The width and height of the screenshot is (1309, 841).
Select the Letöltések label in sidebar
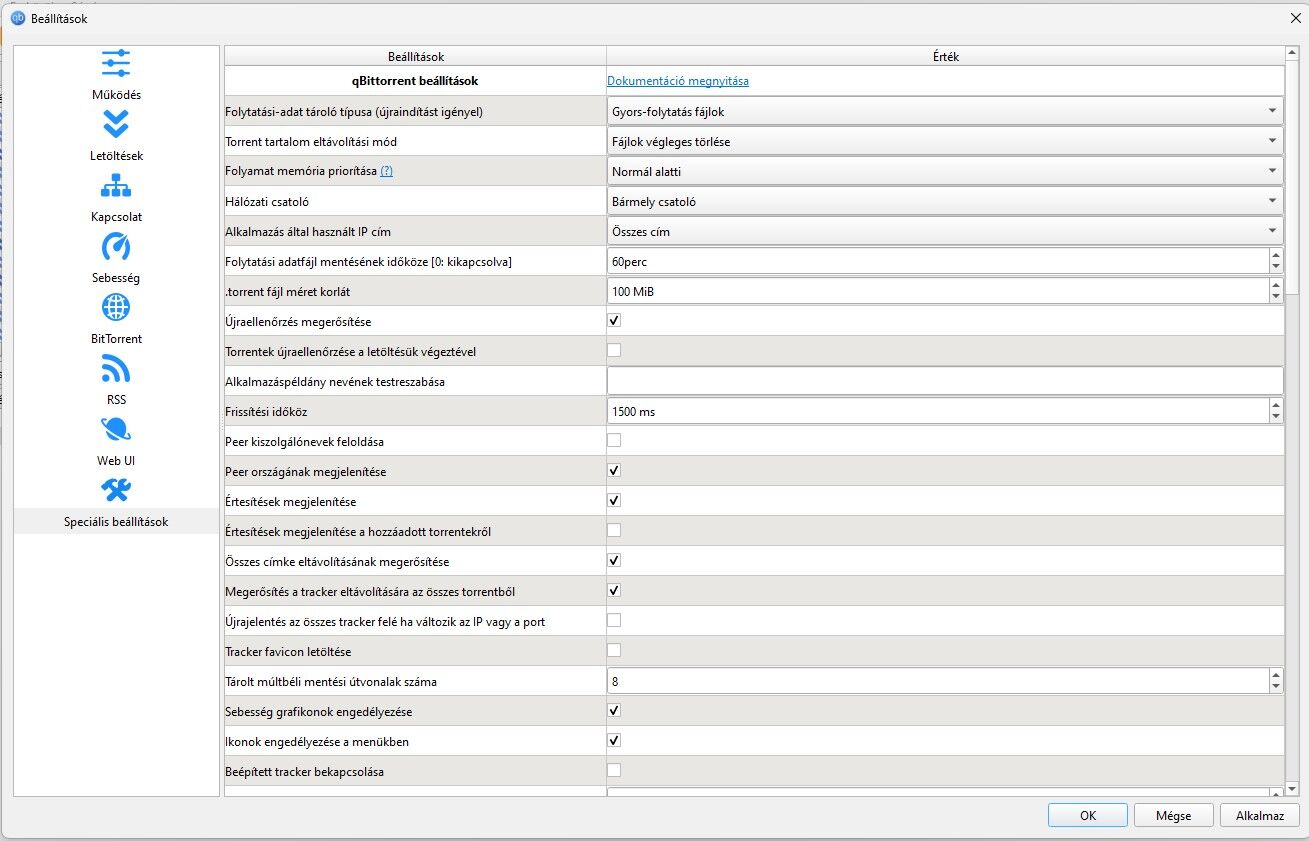[116, 156]
